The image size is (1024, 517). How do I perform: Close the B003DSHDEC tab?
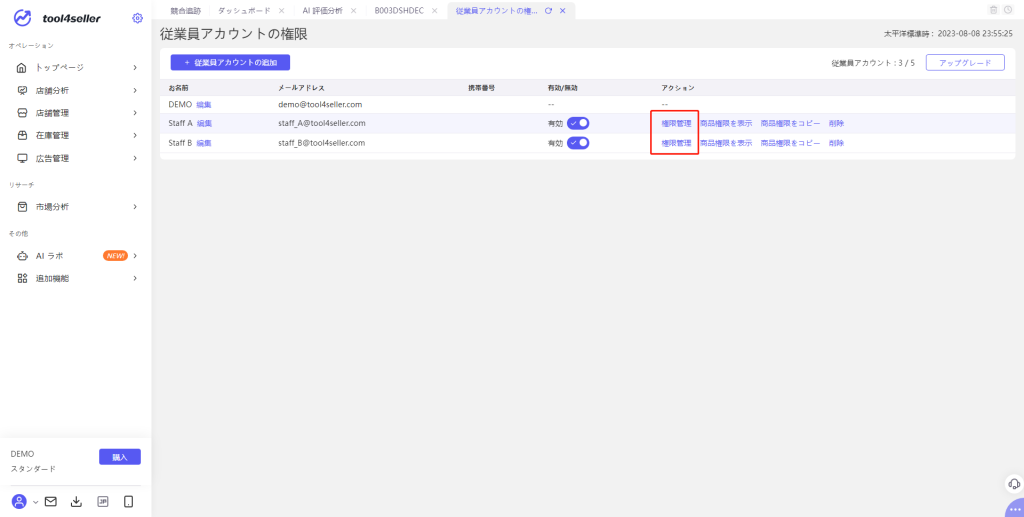tap(434, 10)
